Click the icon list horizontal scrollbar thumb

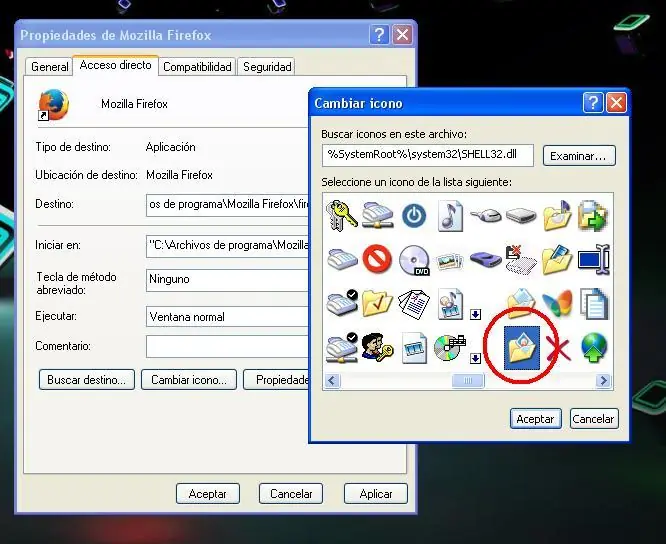tap(468, 381)
